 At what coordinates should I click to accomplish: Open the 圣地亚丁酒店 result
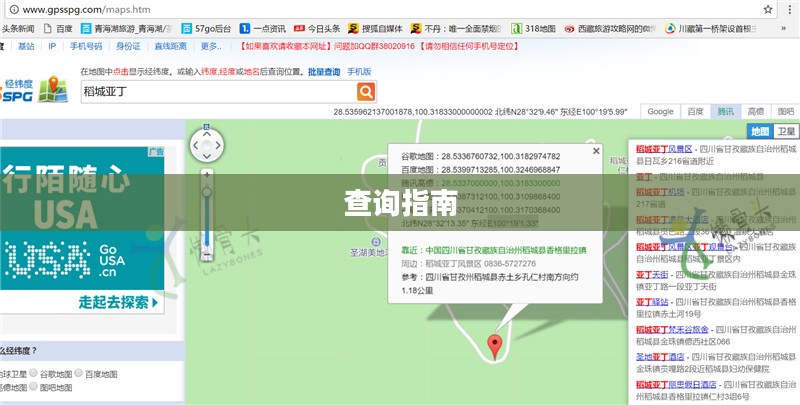(660, 357)
